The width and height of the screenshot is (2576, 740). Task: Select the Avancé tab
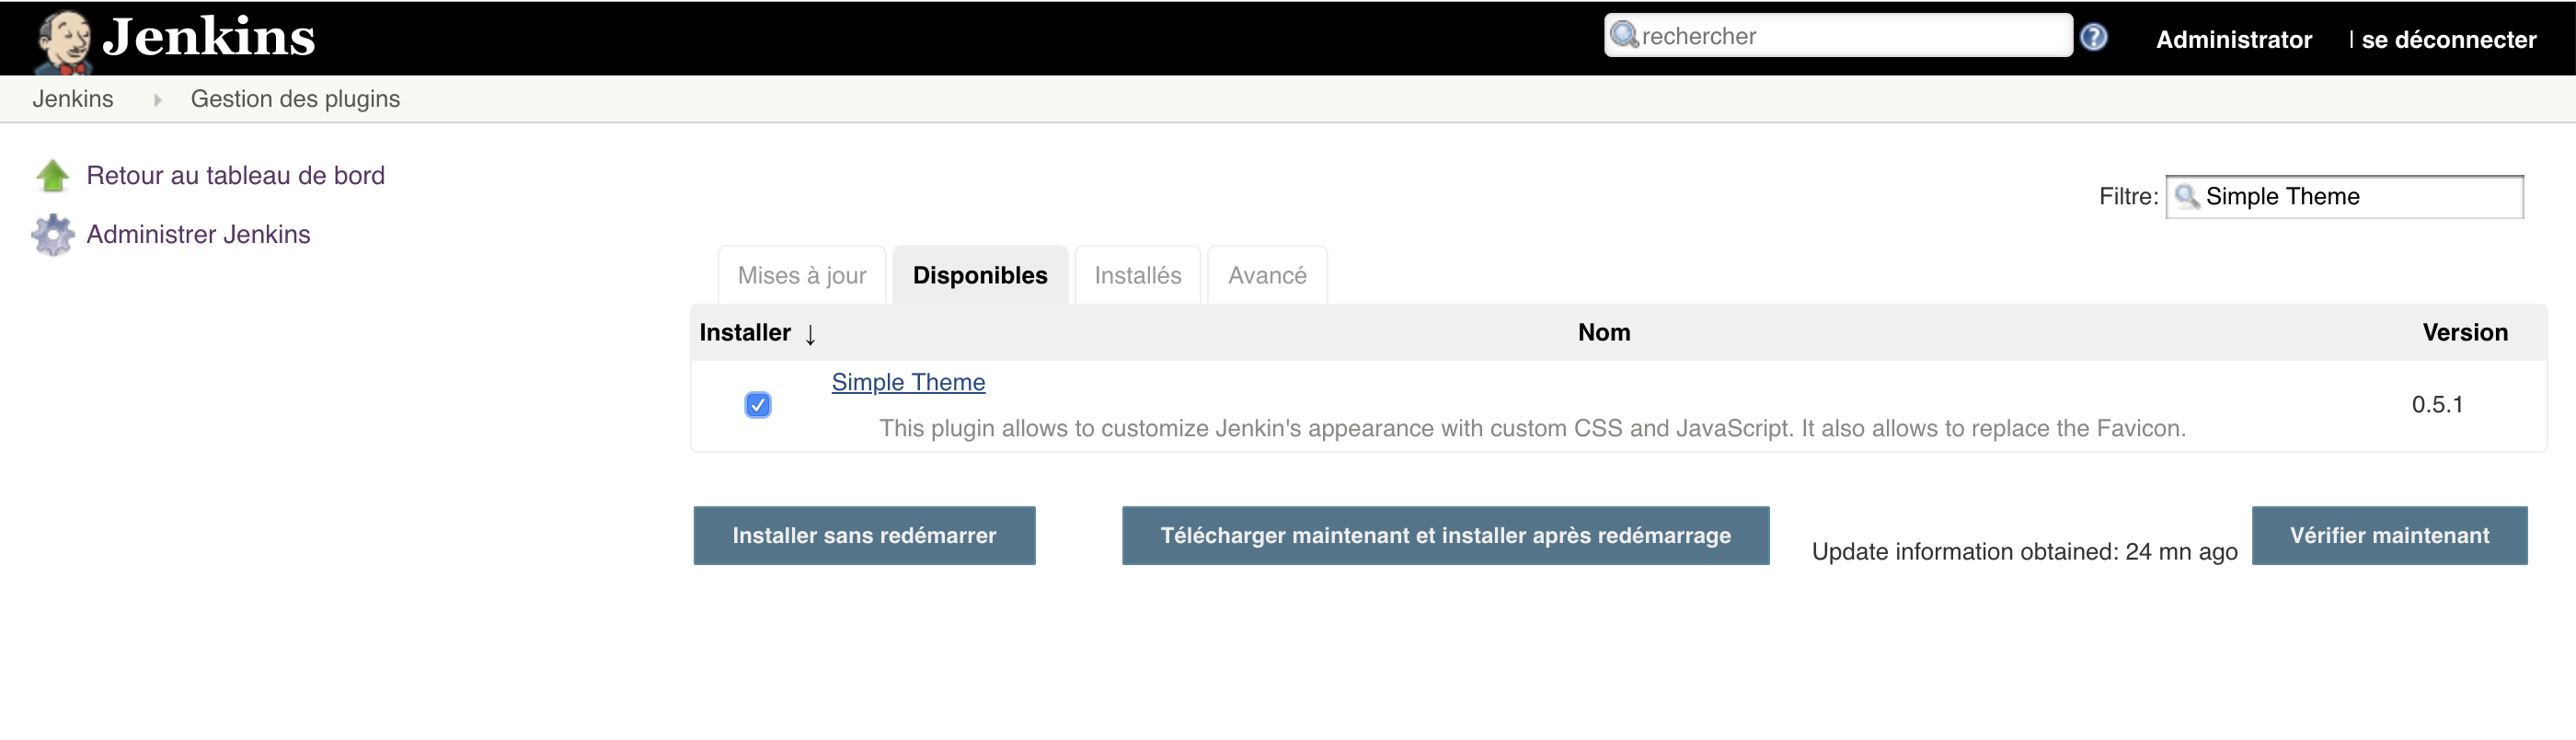click(1266, 275)
